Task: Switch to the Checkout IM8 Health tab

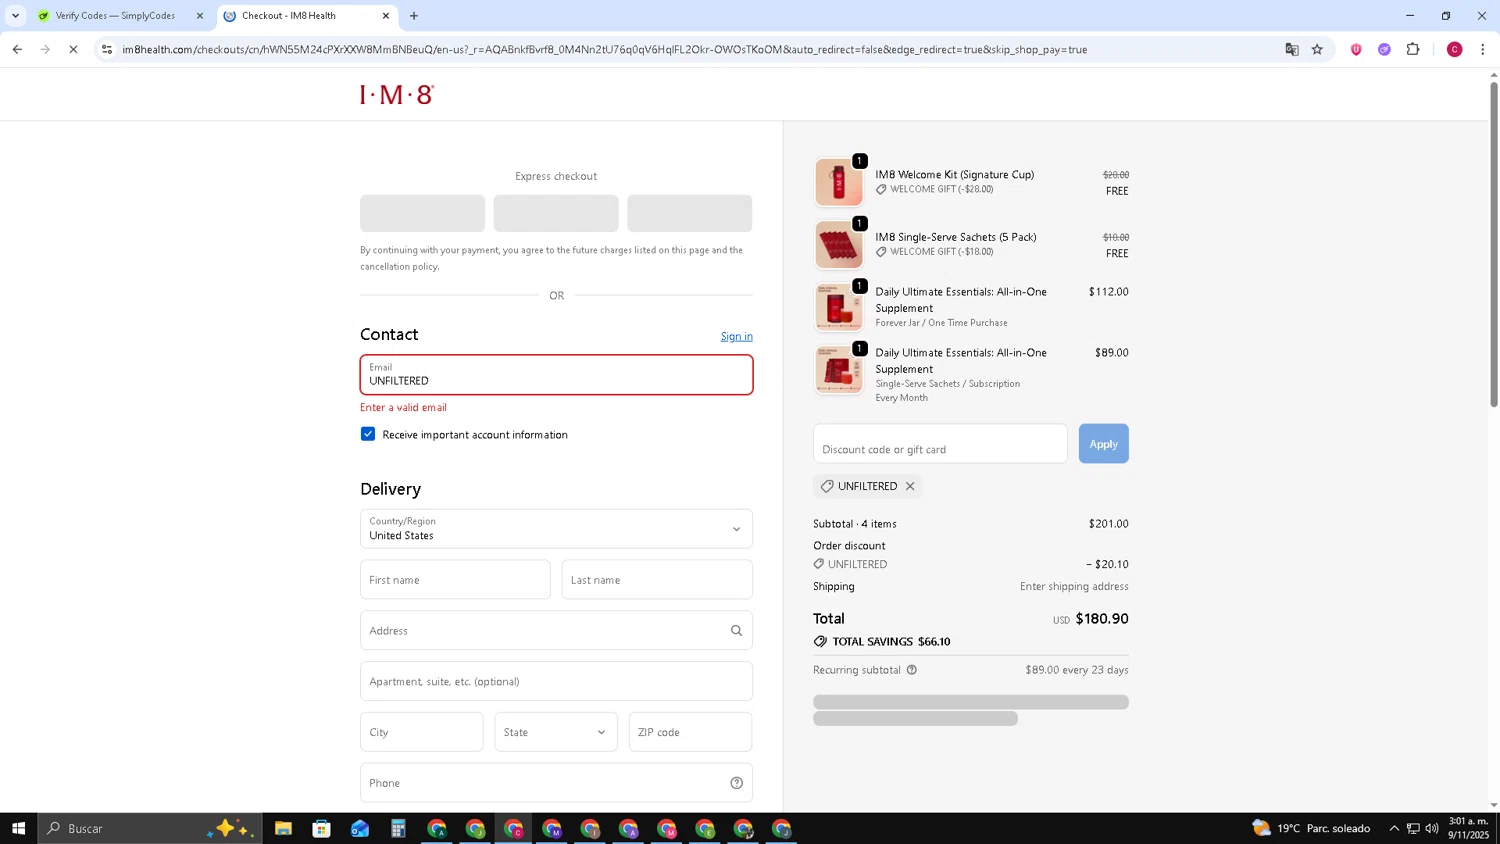Action: point(305,16)
